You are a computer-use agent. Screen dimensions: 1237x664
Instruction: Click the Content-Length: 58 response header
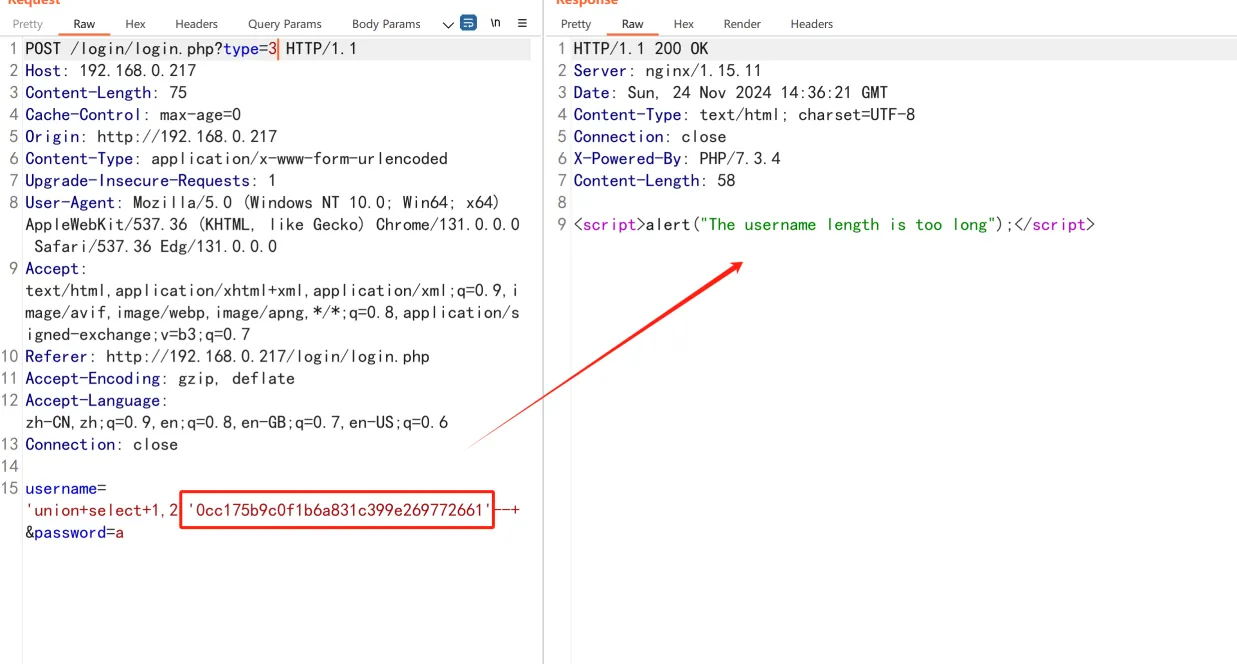tap(654, 181)
